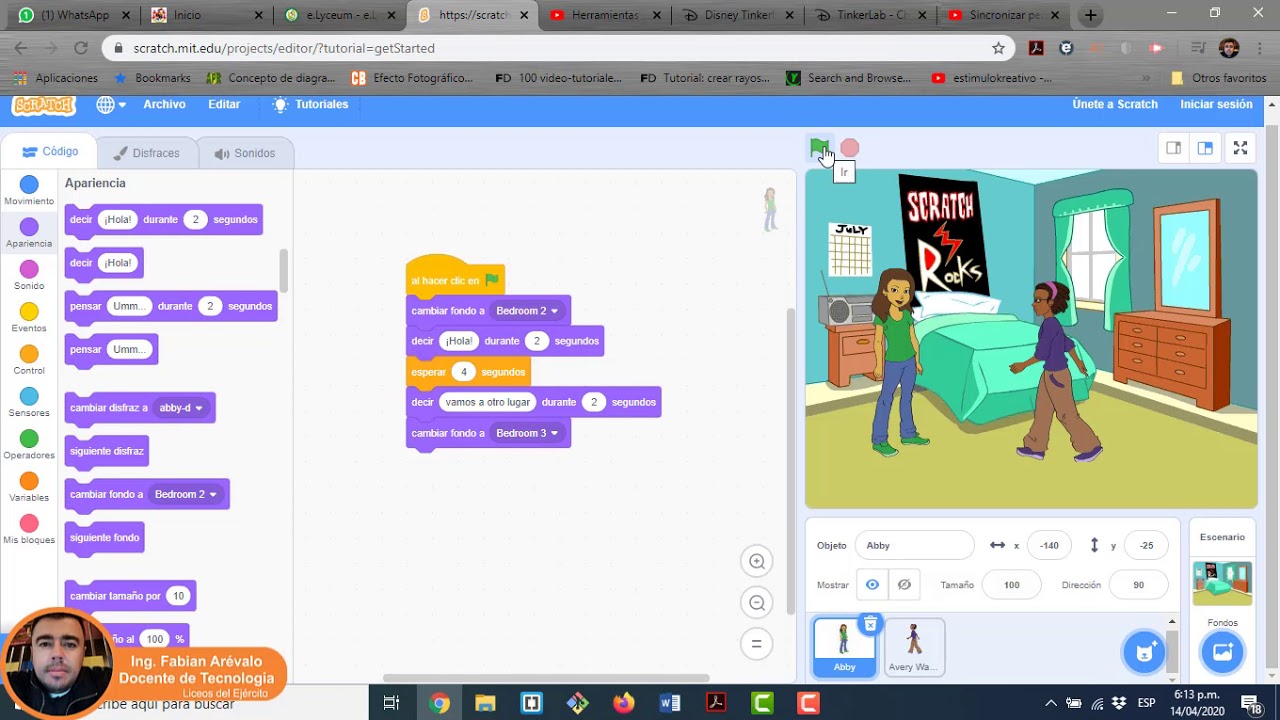Click the 'al hacer clic en' flag hat block
This screenshot has width=1280, height=720.
point(455,276)
